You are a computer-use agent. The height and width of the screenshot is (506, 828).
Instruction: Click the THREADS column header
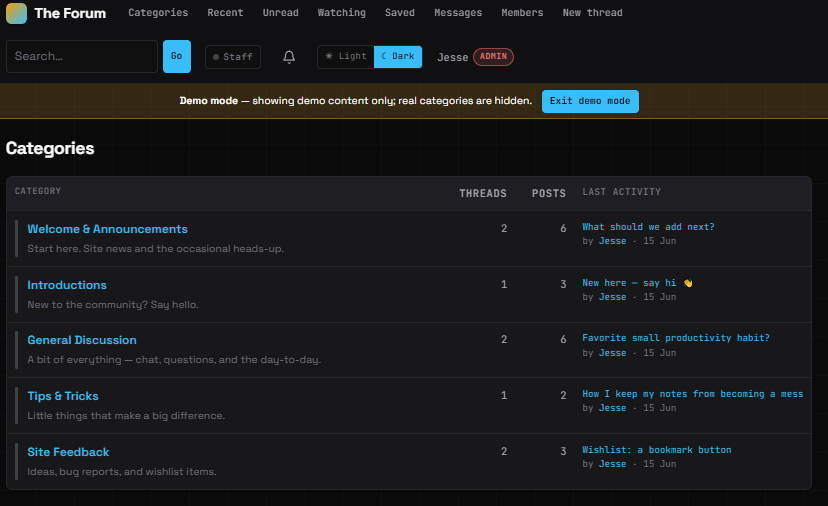483,193
